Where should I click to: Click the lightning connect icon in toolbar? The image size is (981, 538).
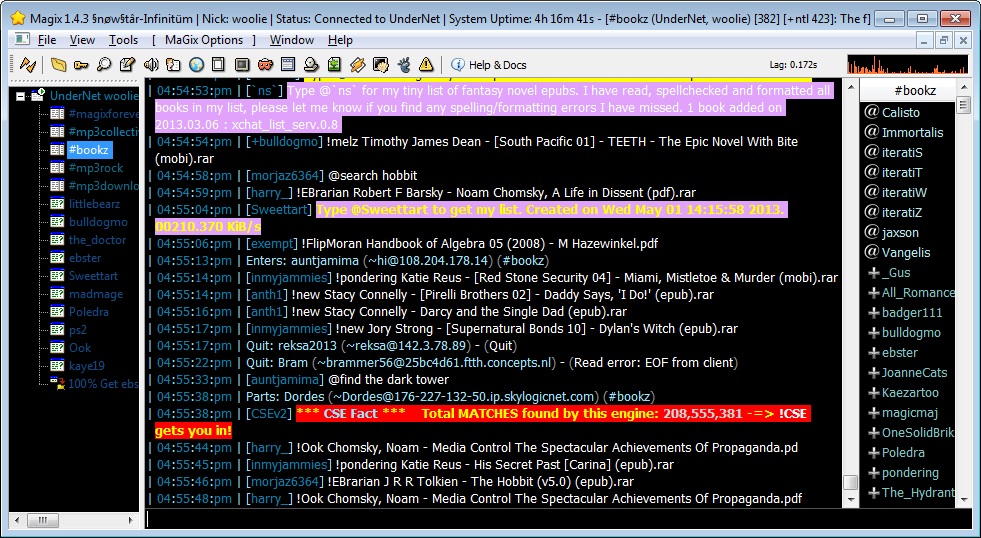(x=28, y=64)
